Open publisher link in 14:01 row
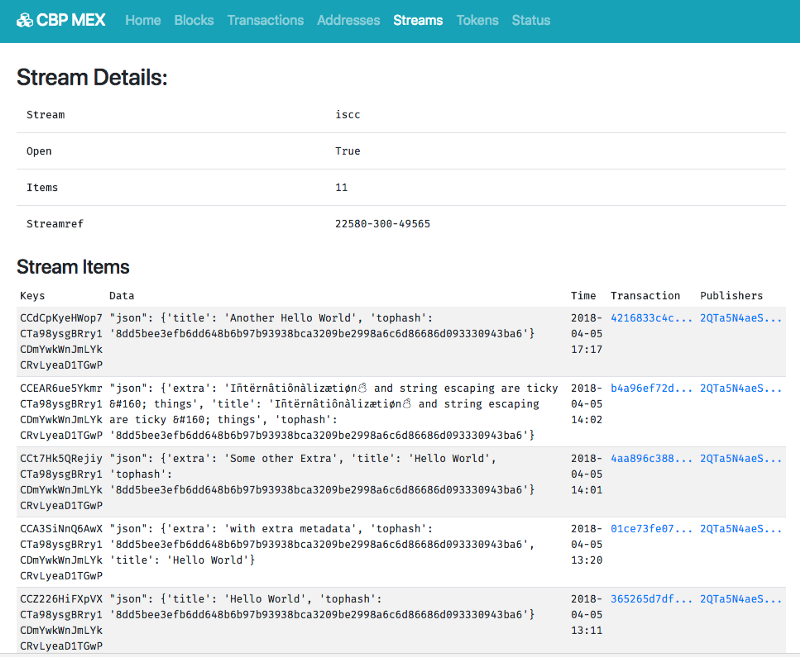 tap(741, 458)
